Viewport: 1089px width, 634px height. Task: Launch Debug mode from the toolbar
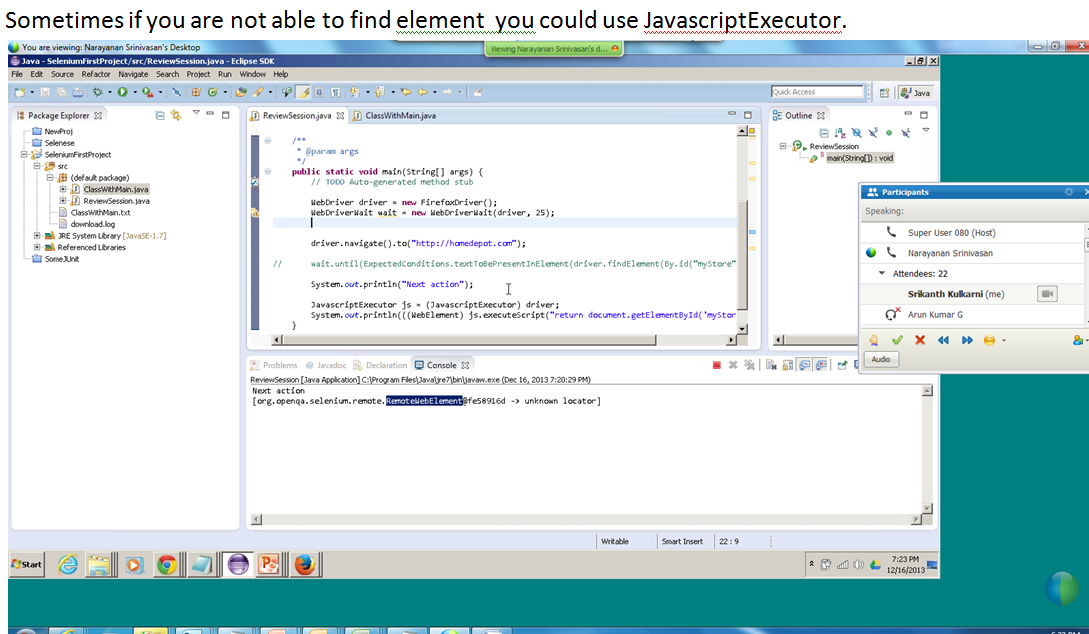96,91
